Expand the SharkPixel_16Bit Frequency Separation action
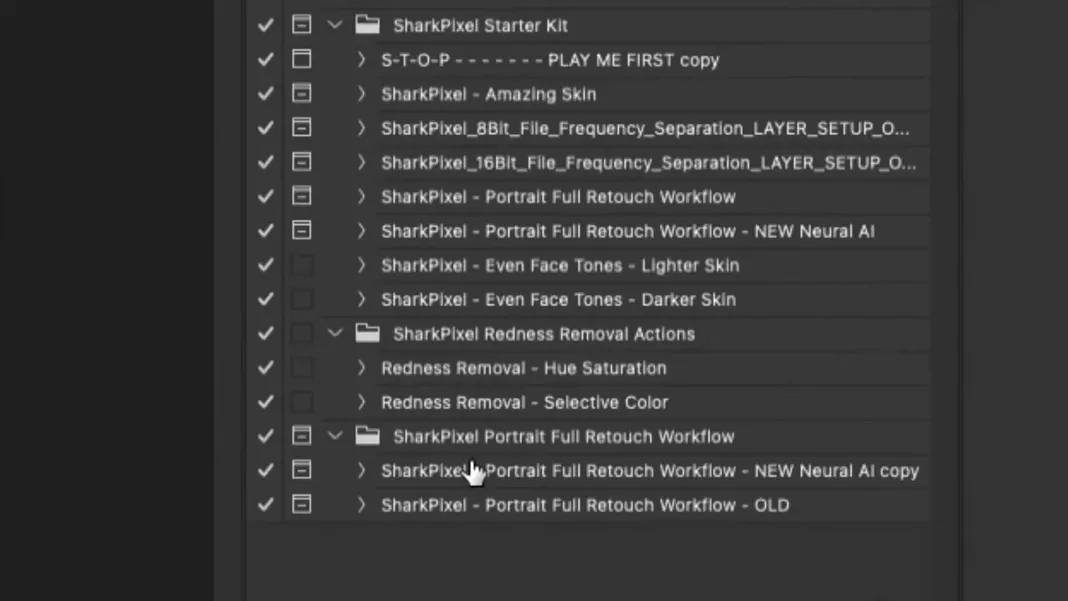Image resolution: width=1068 pixels, height=601 pixels. [x=361, y=162]
